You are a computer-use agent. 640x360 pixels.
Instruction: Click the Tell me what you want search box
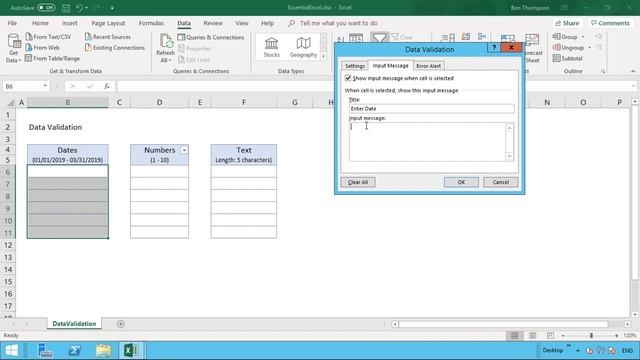tap(338, 23)
